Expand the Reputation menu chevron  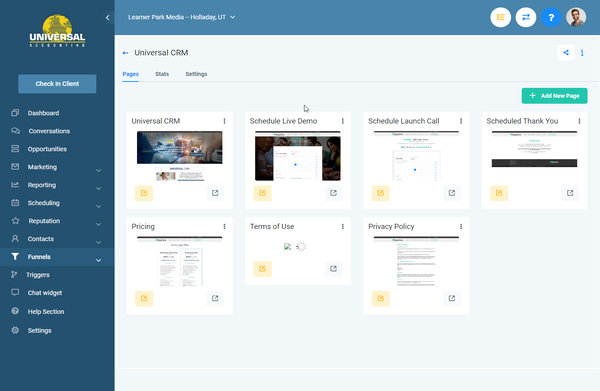98,224
